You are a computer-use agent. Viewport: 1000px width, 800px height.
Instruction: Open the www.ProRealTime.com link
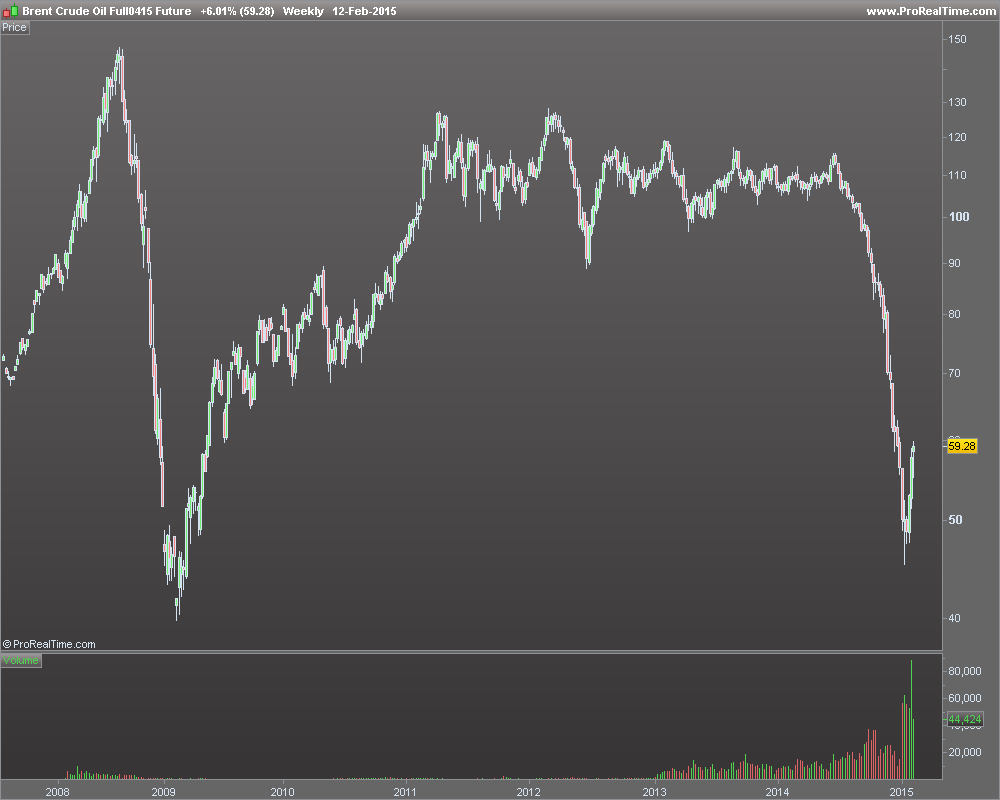pos(930,11)
